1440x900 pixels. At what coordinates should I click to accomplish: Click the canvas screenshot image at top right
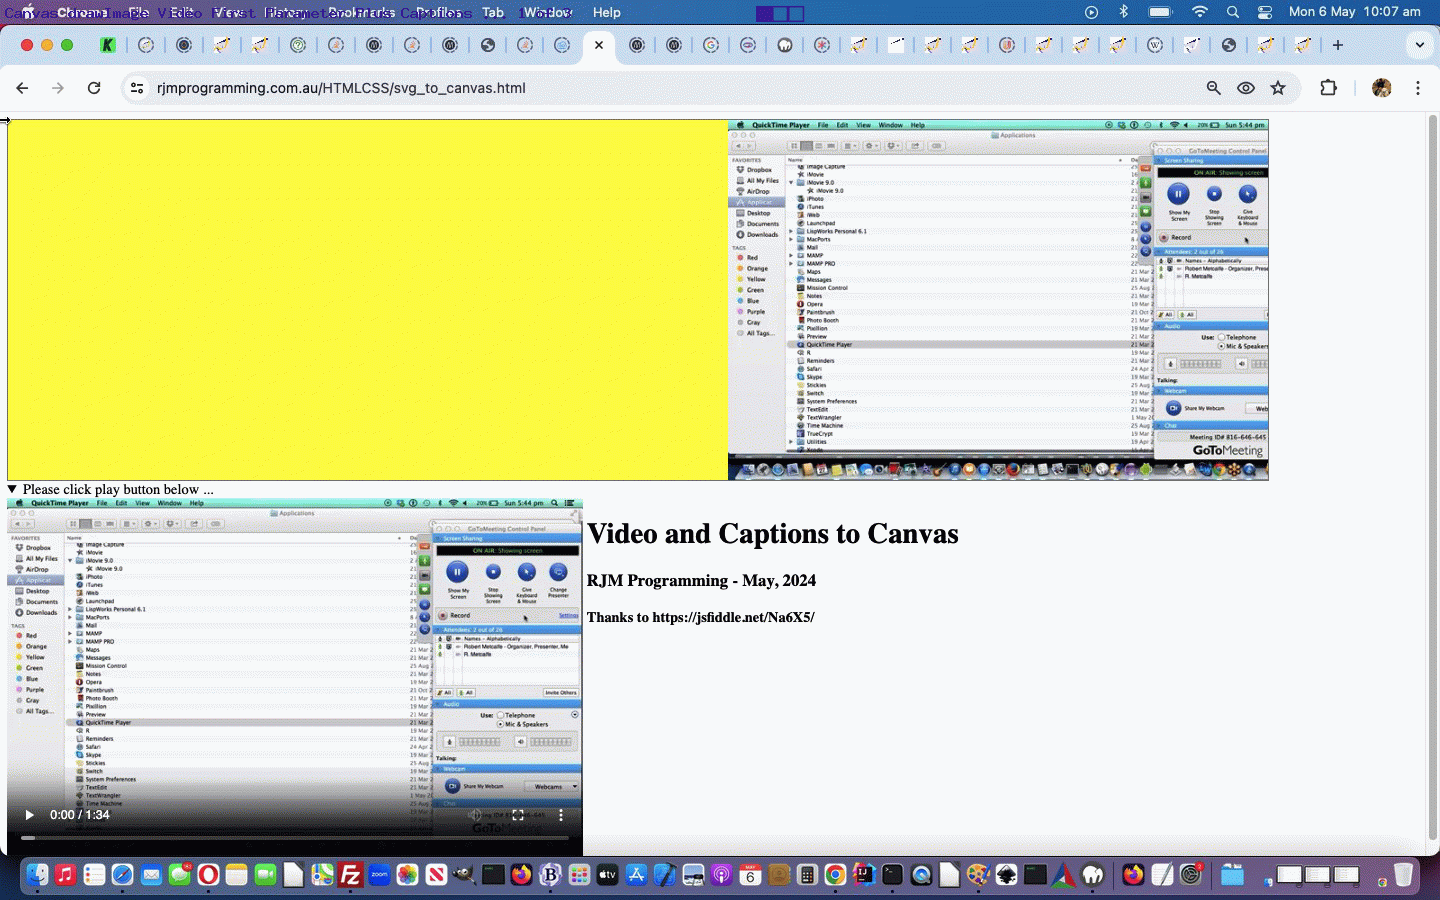998,300
